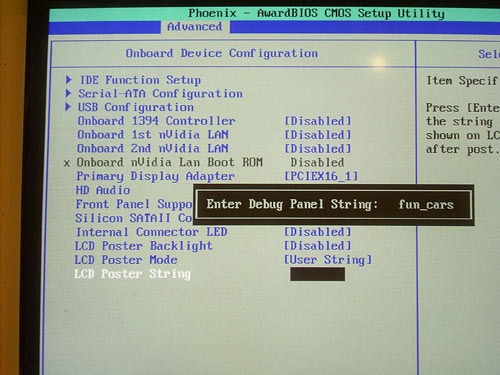This screenshot has width=500, height=375.
Task: Click the Phoenix AwardBIOS CMOS Setup Utility title
Action: (316, 13)
